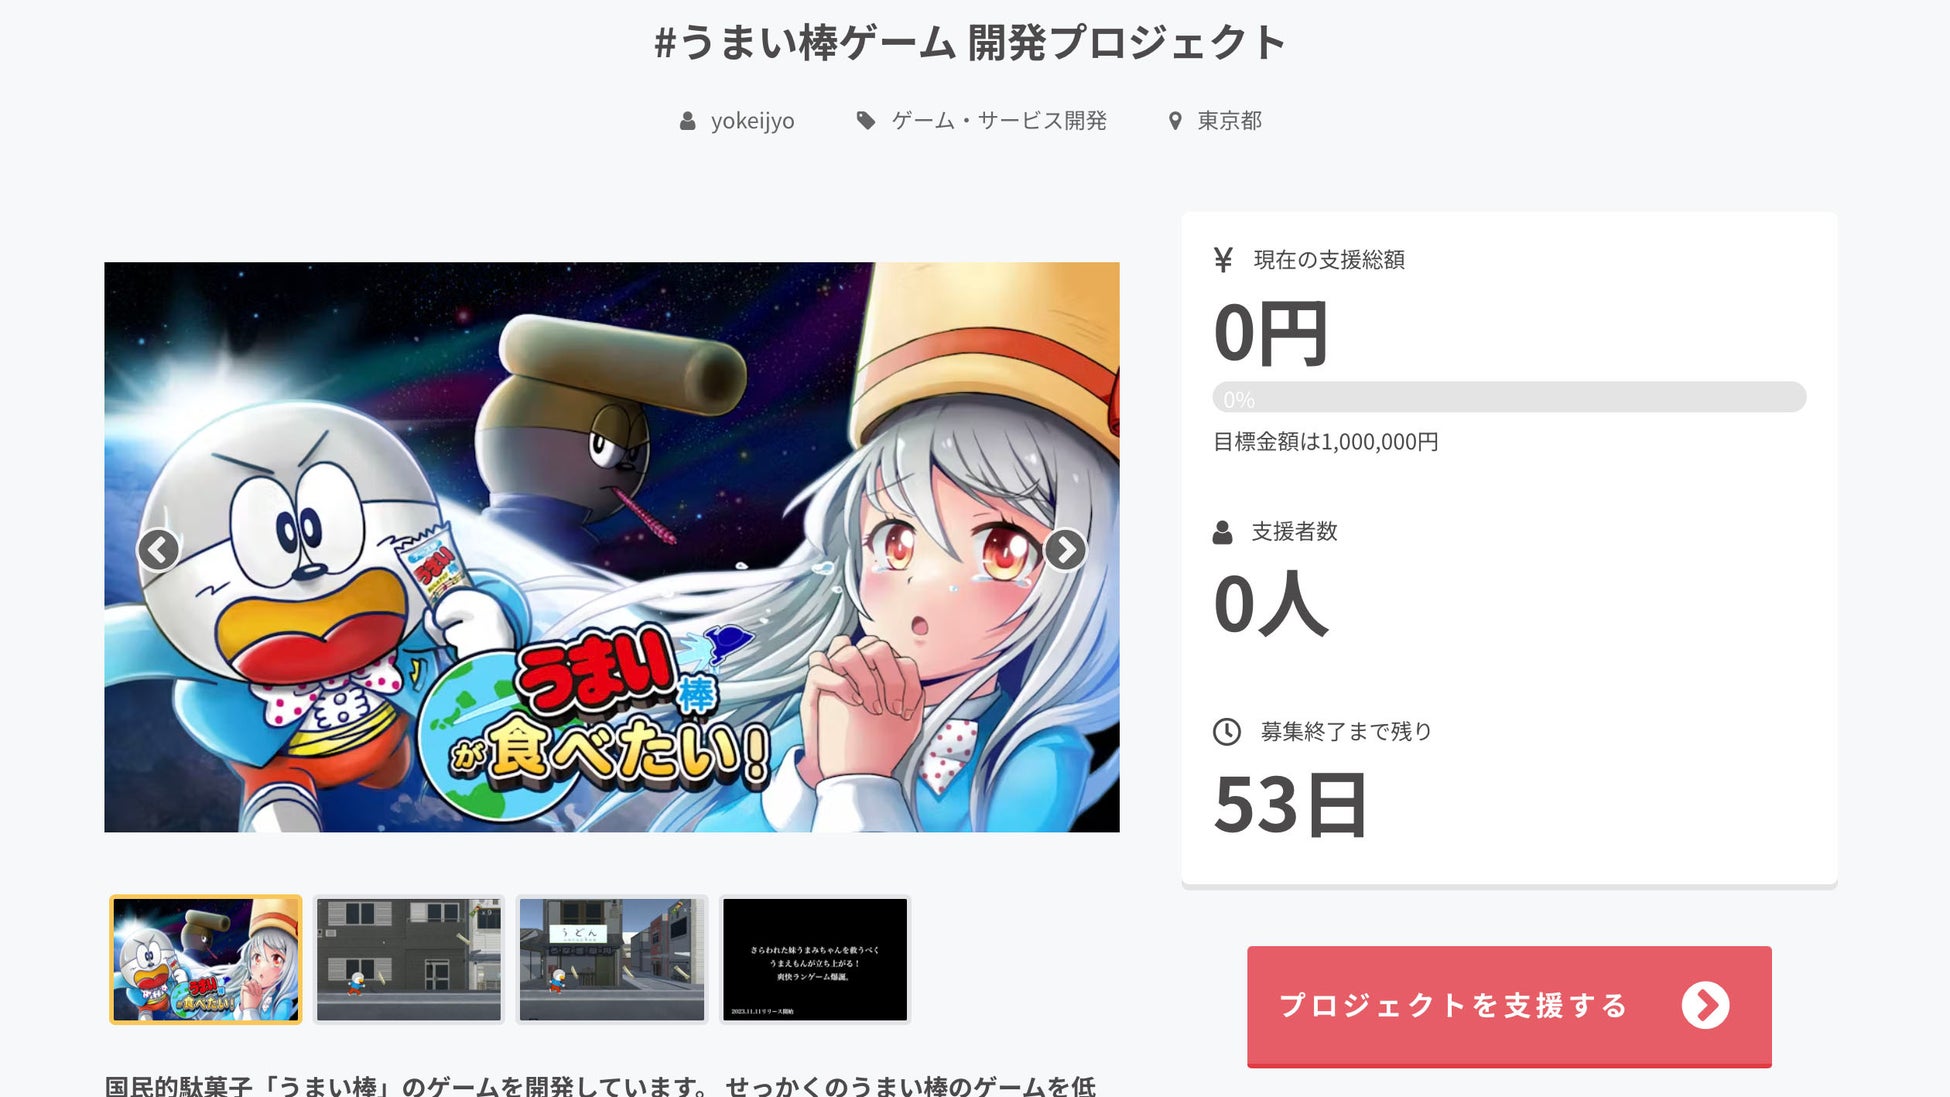Click the プロジェクトを支援する button
This screenshot has height=1097, width=1950.
pyautogui.click(x=1509, y=1006)
